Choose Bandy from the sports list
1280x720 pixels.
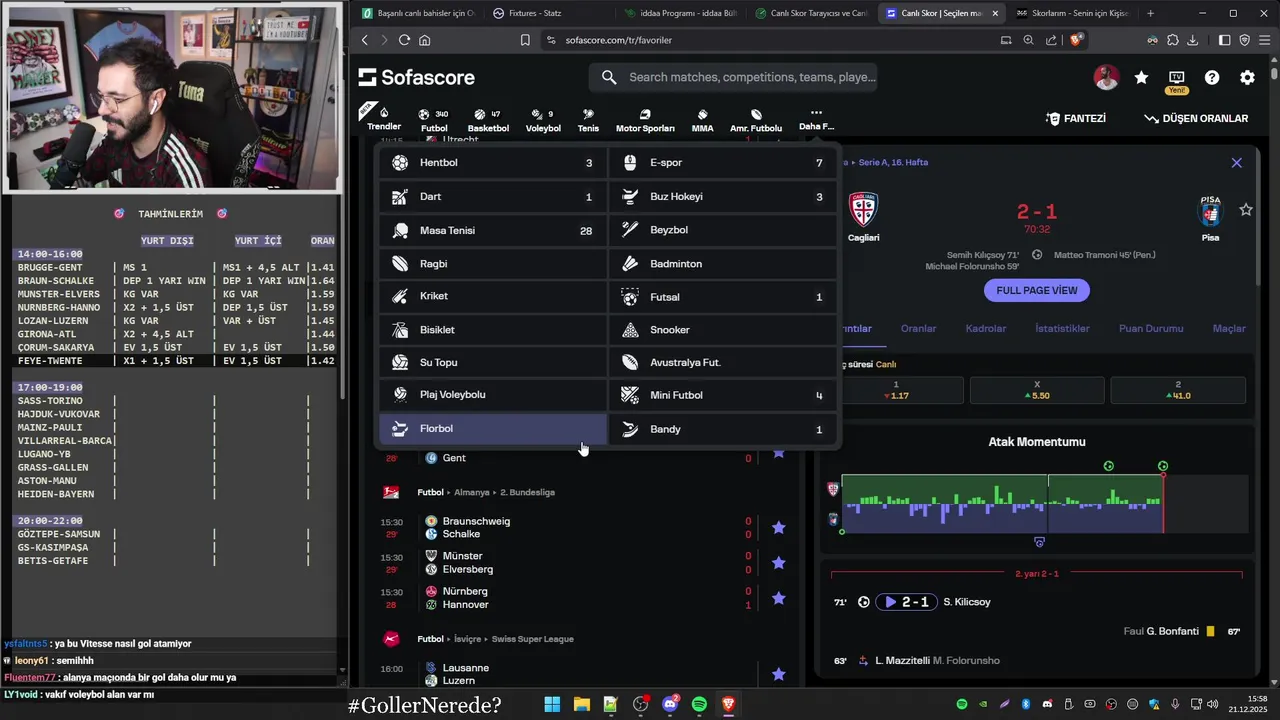point(723,429)
